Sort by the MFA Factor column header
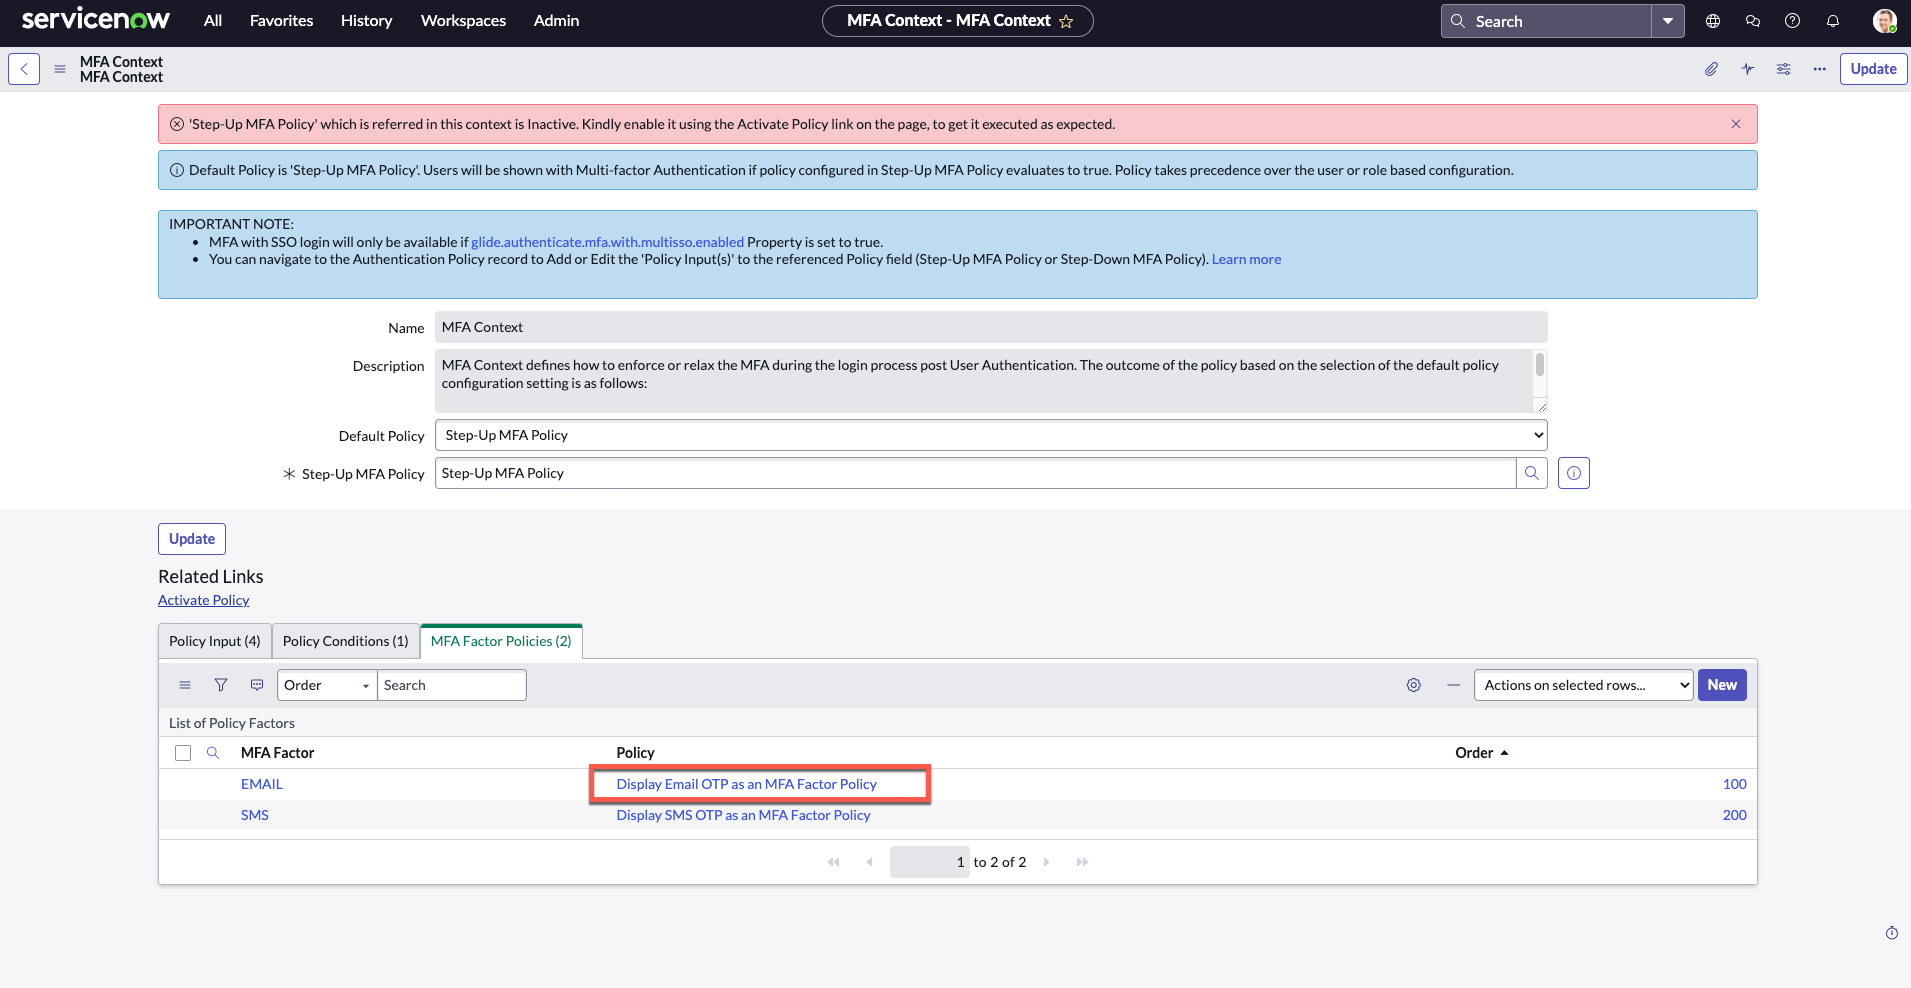The image size is (1911, 988). 278,753
